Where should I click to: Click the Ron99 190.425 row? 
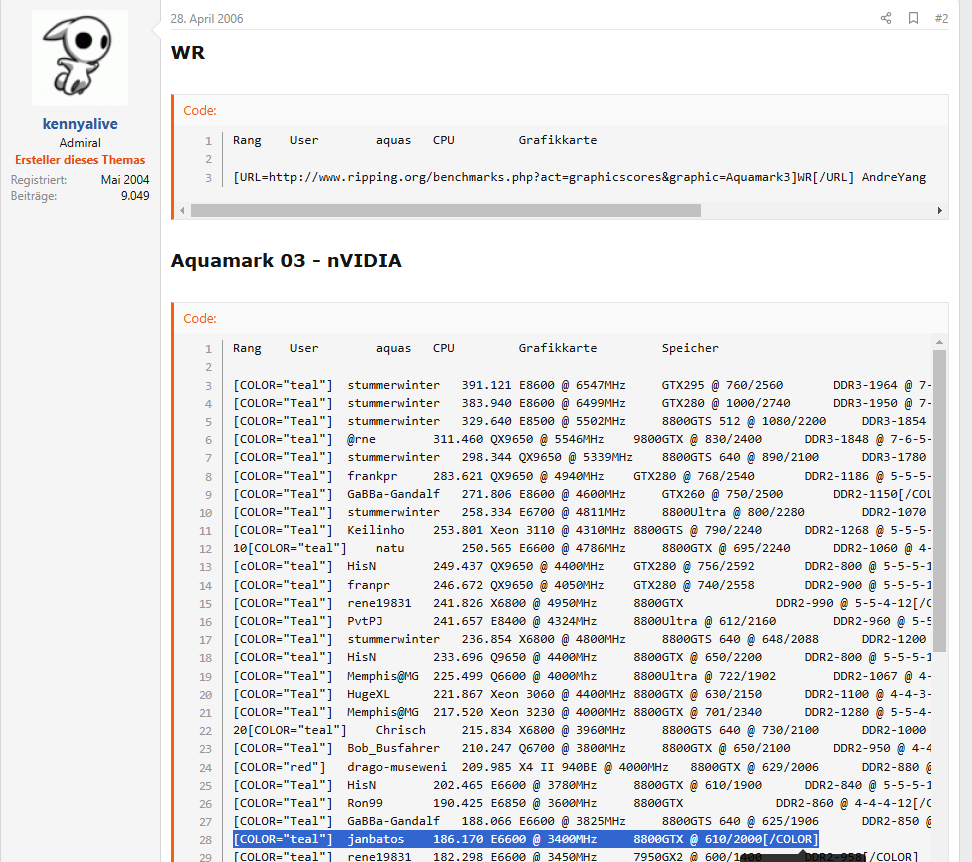[x=582, y=803]
